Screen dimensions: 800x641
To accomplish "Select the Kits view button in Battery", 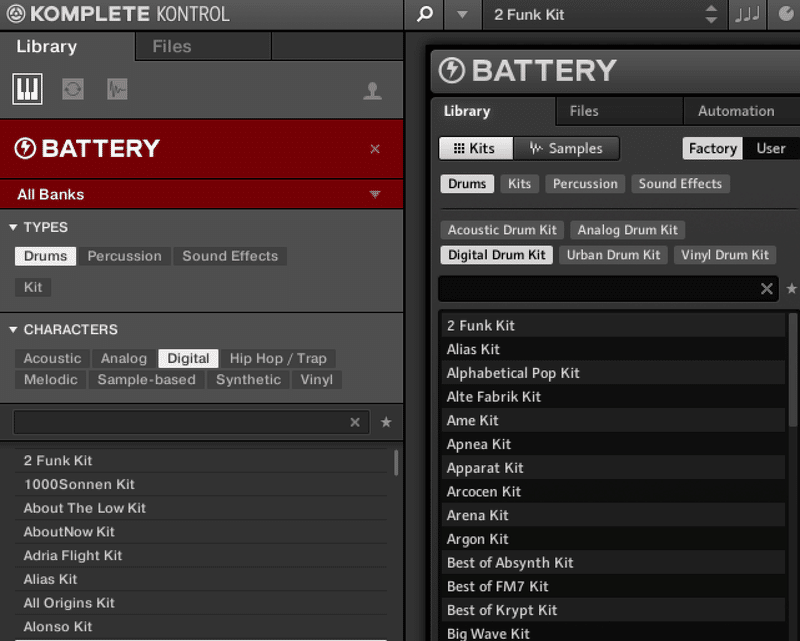I will (476, 149).
